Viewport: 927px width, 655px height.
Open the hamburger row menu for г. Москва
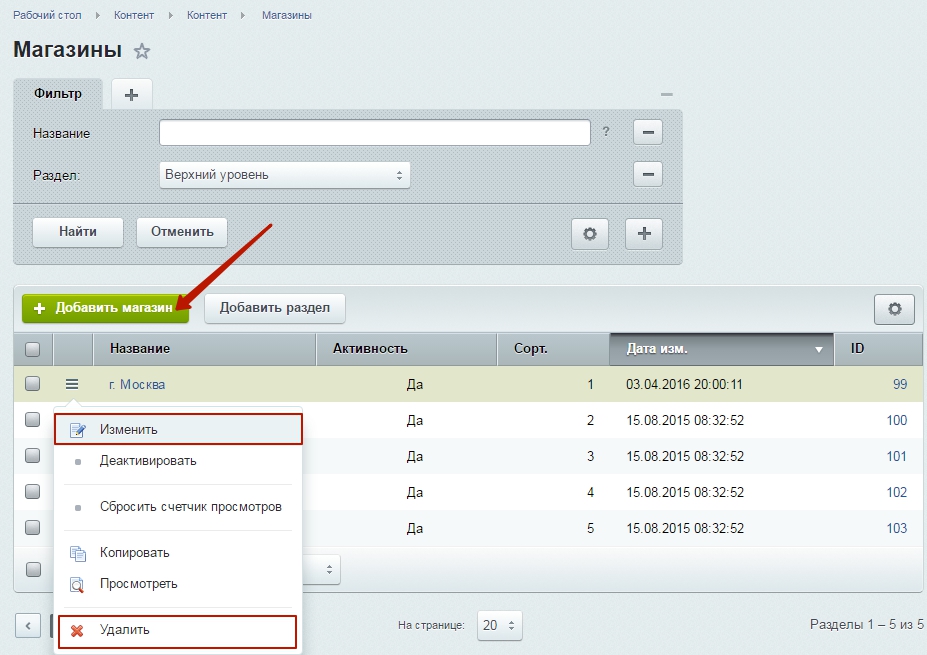[72, 384]
